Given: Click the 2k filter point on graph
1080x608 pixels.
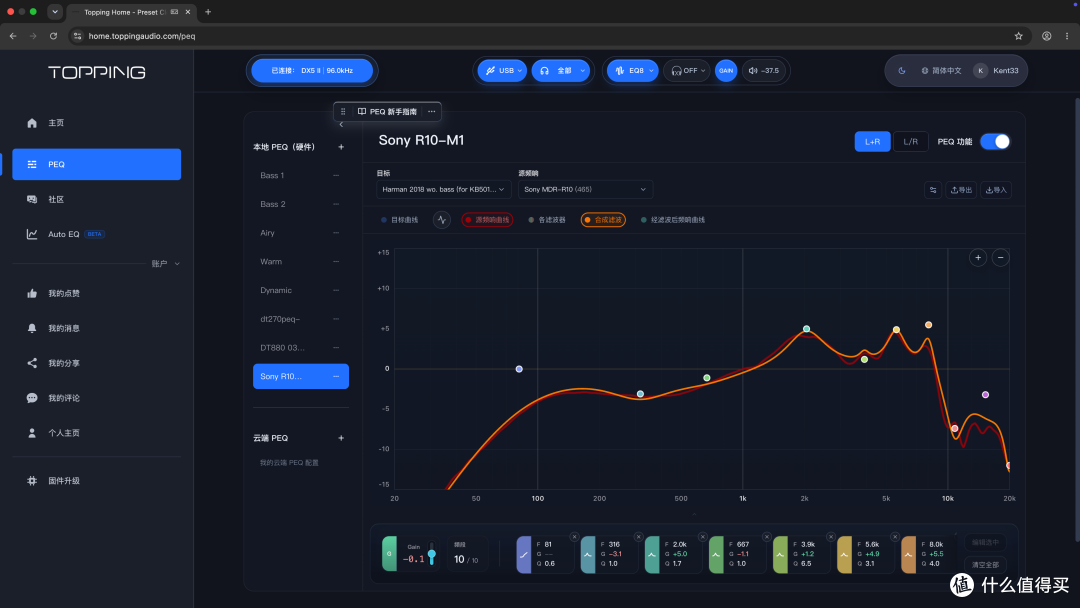Looking at the screenshot, I should pyautogui.click(x=807, y=329).
